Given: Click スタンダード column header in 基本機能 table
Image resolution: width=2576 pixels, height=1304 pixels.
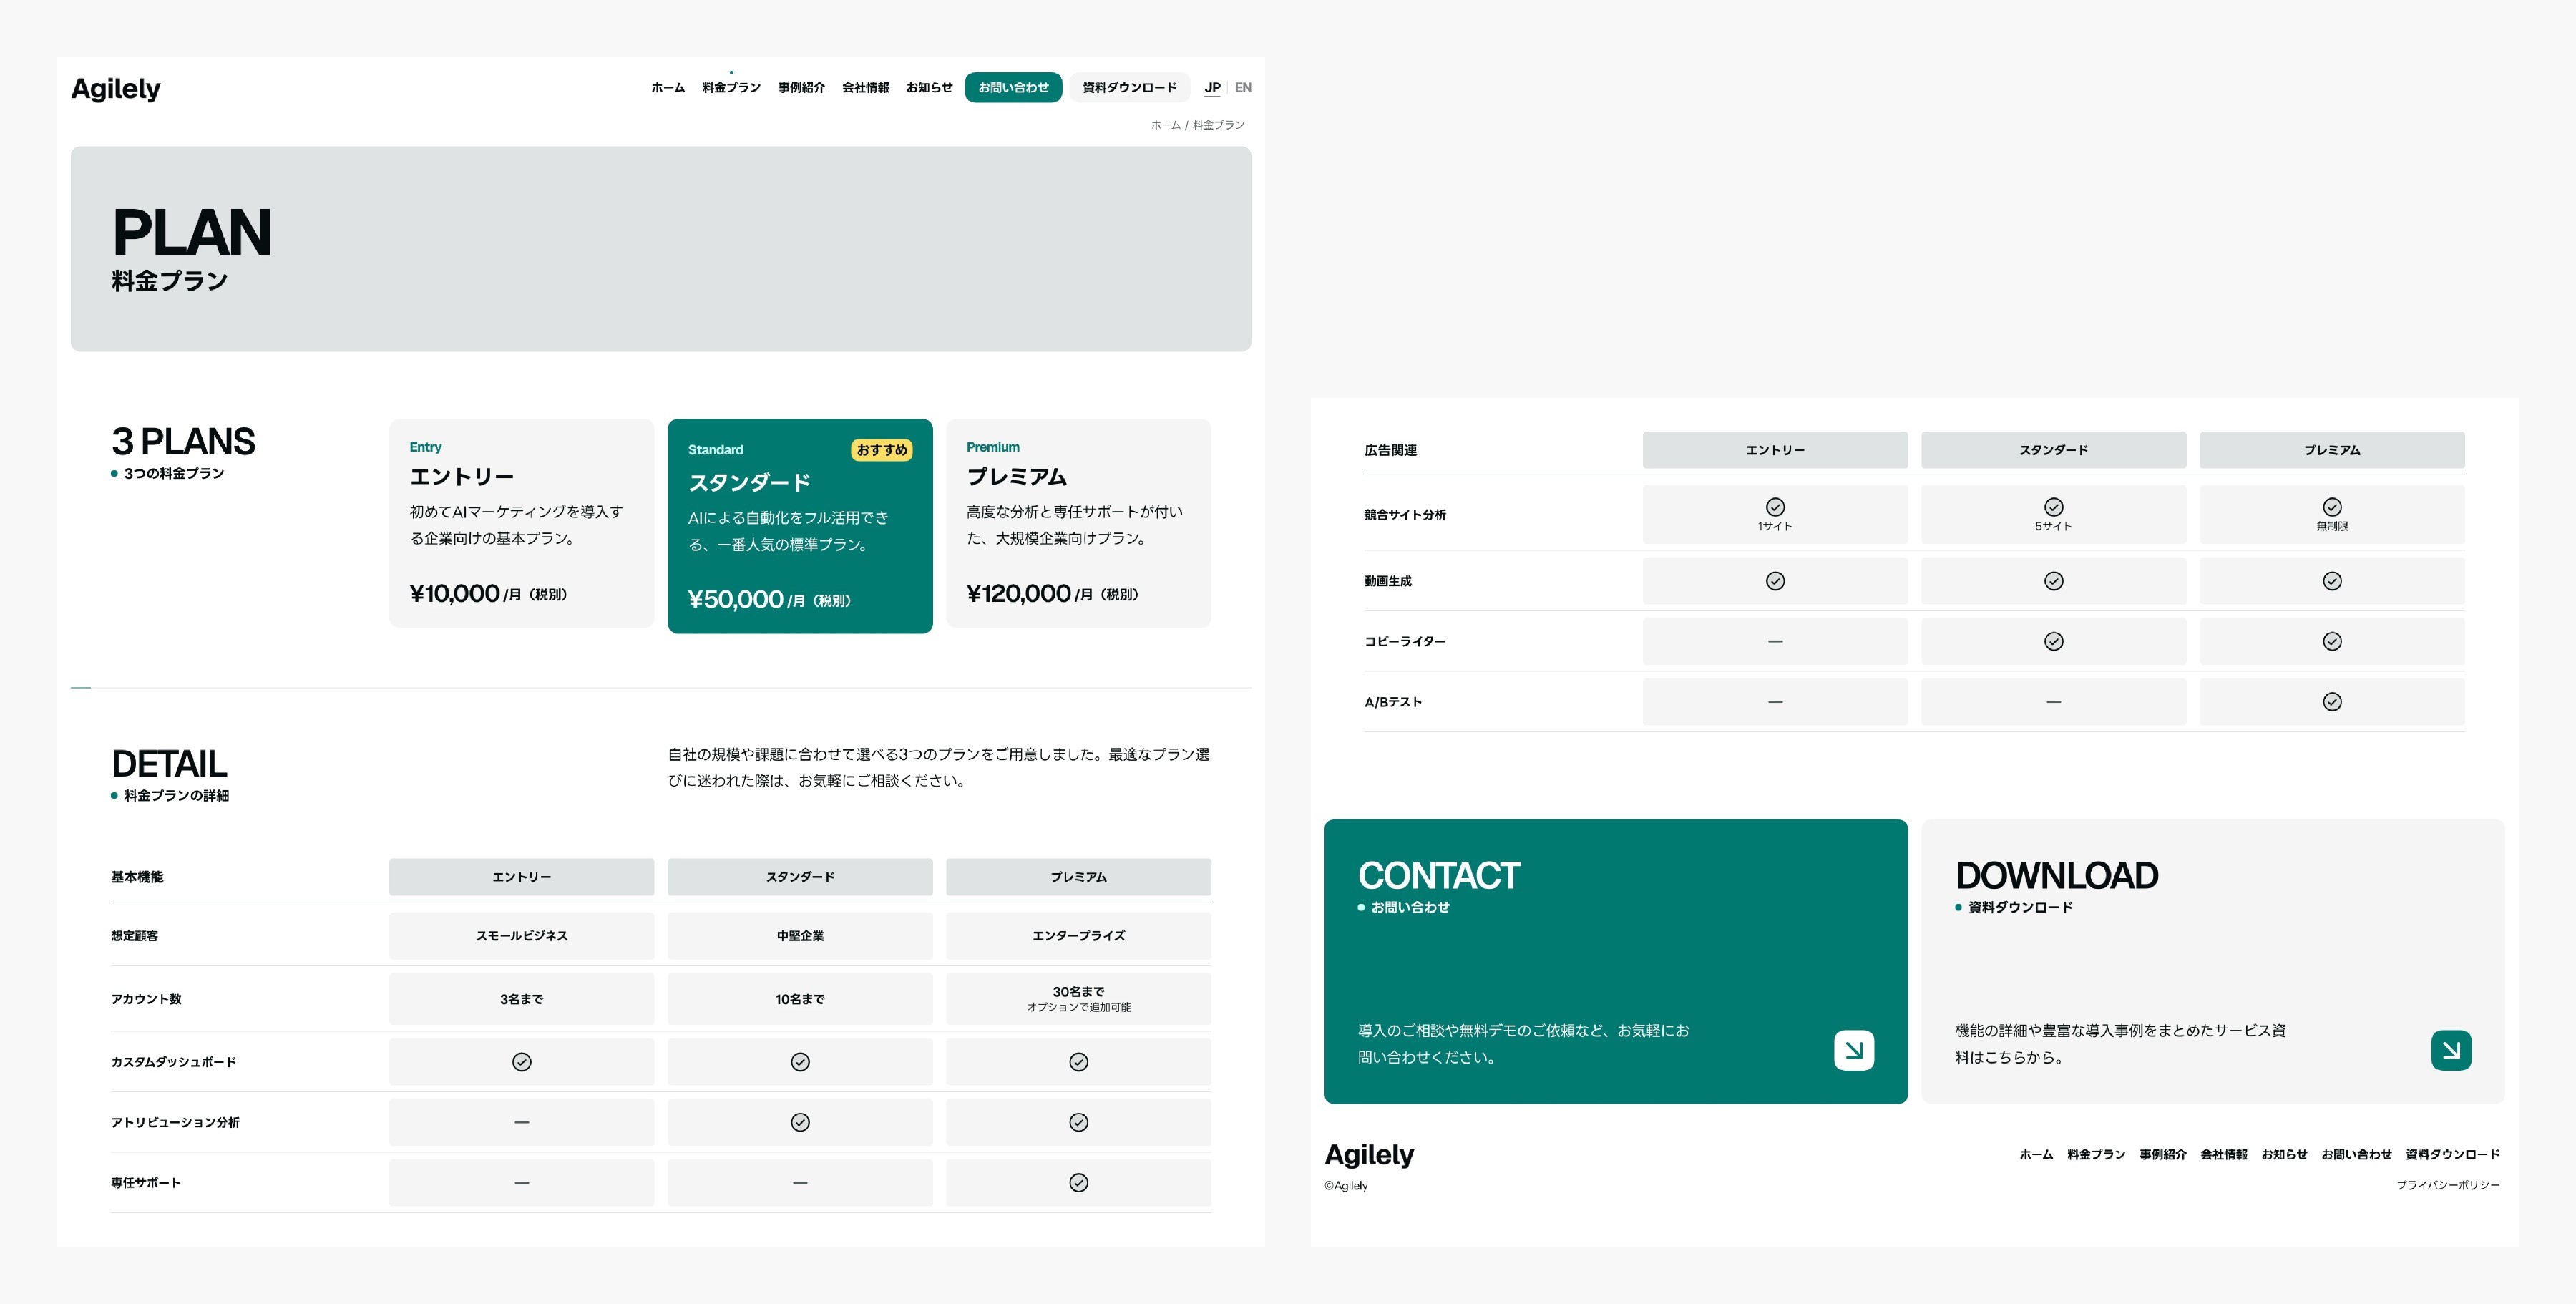Looking at the screenshot, I should click(800, 877).
